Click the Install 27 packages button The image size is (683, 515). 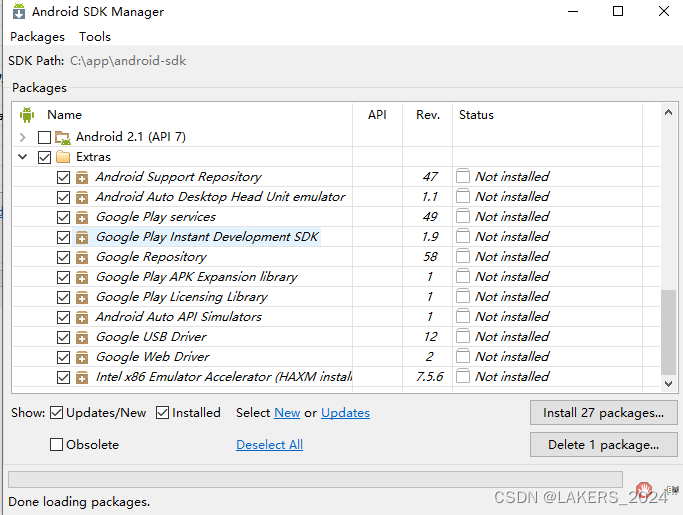click(x=604, y=412)
